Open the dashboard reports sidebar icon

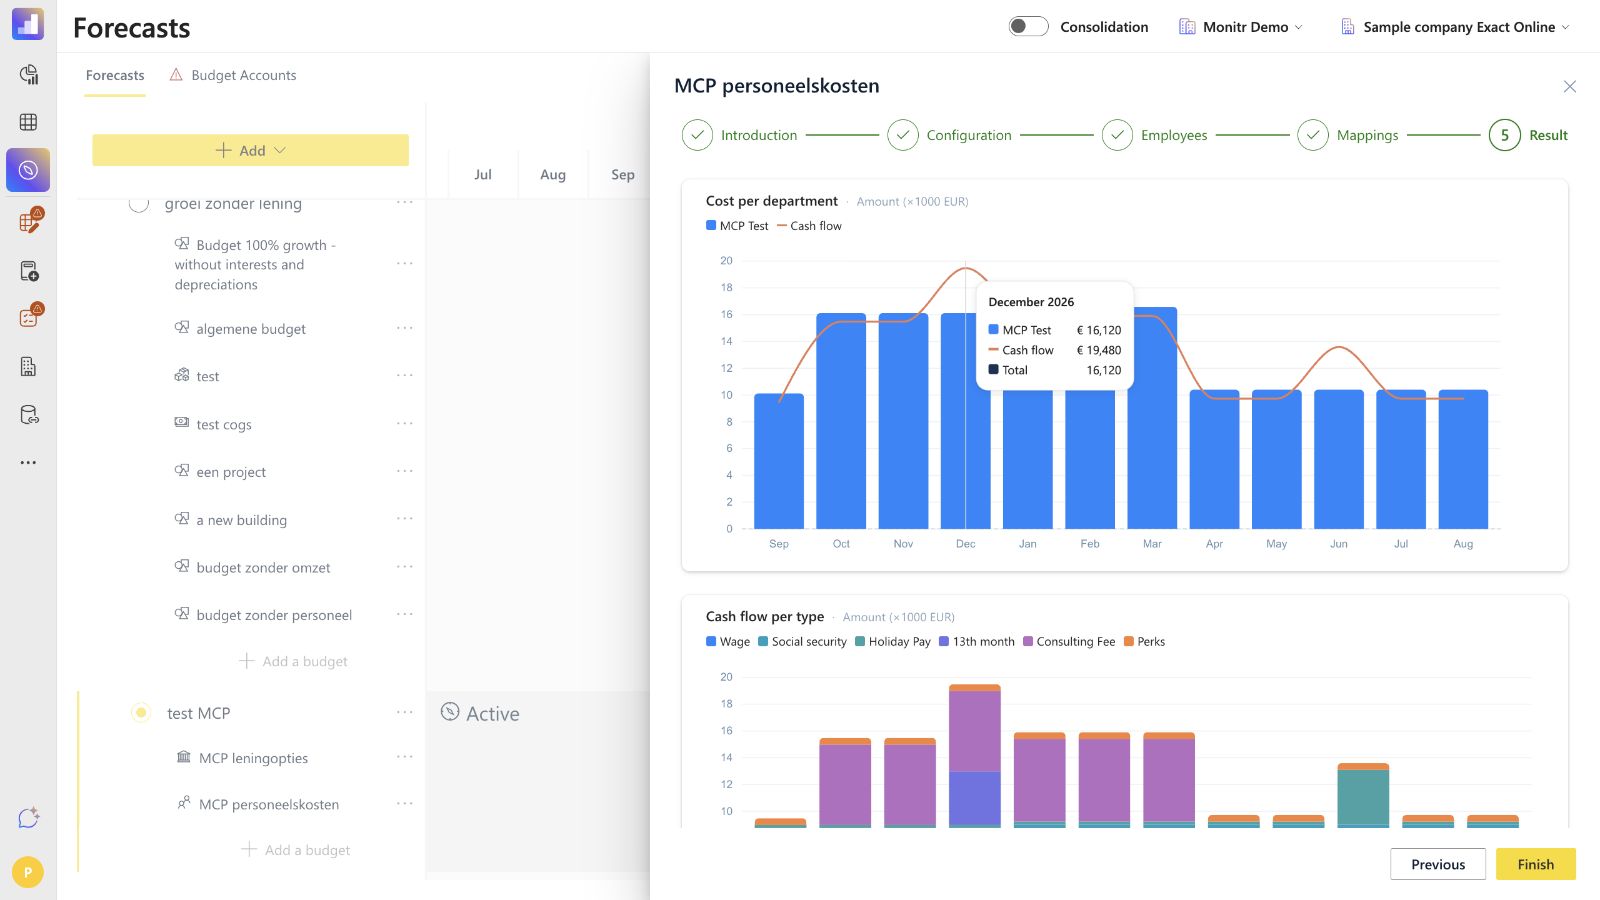[x=28, y=74]
